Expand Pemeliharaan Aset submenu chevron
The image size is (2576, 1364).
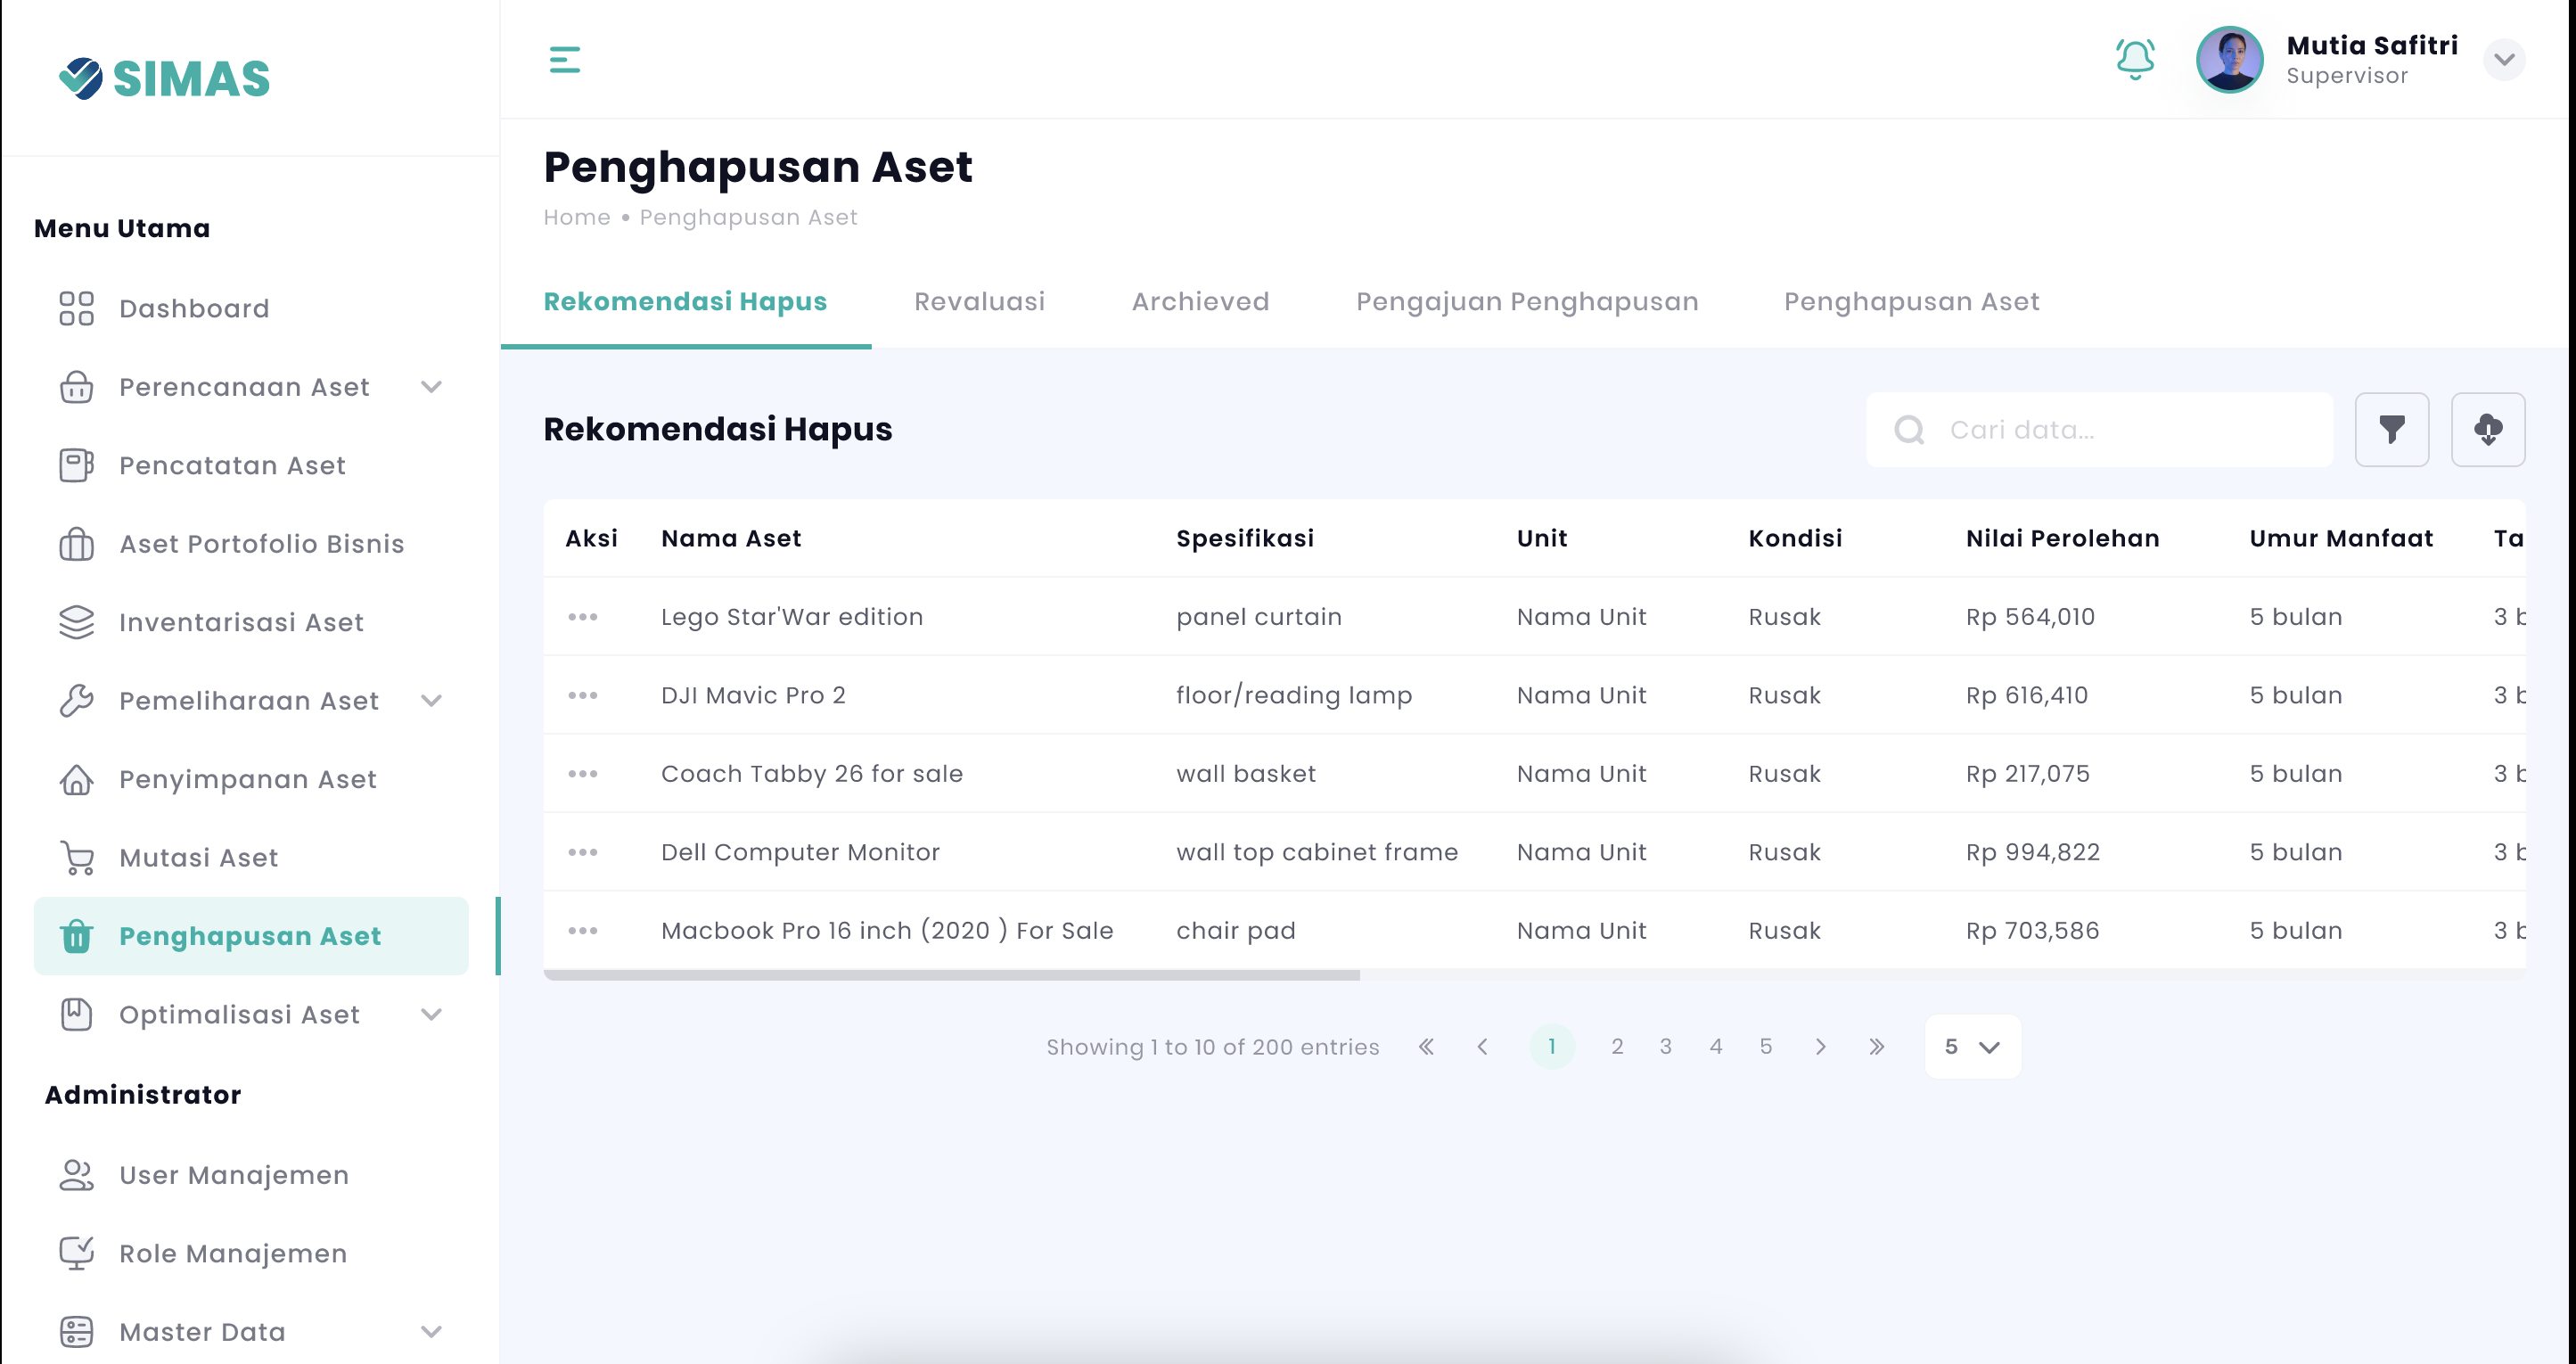coord(431,700)
